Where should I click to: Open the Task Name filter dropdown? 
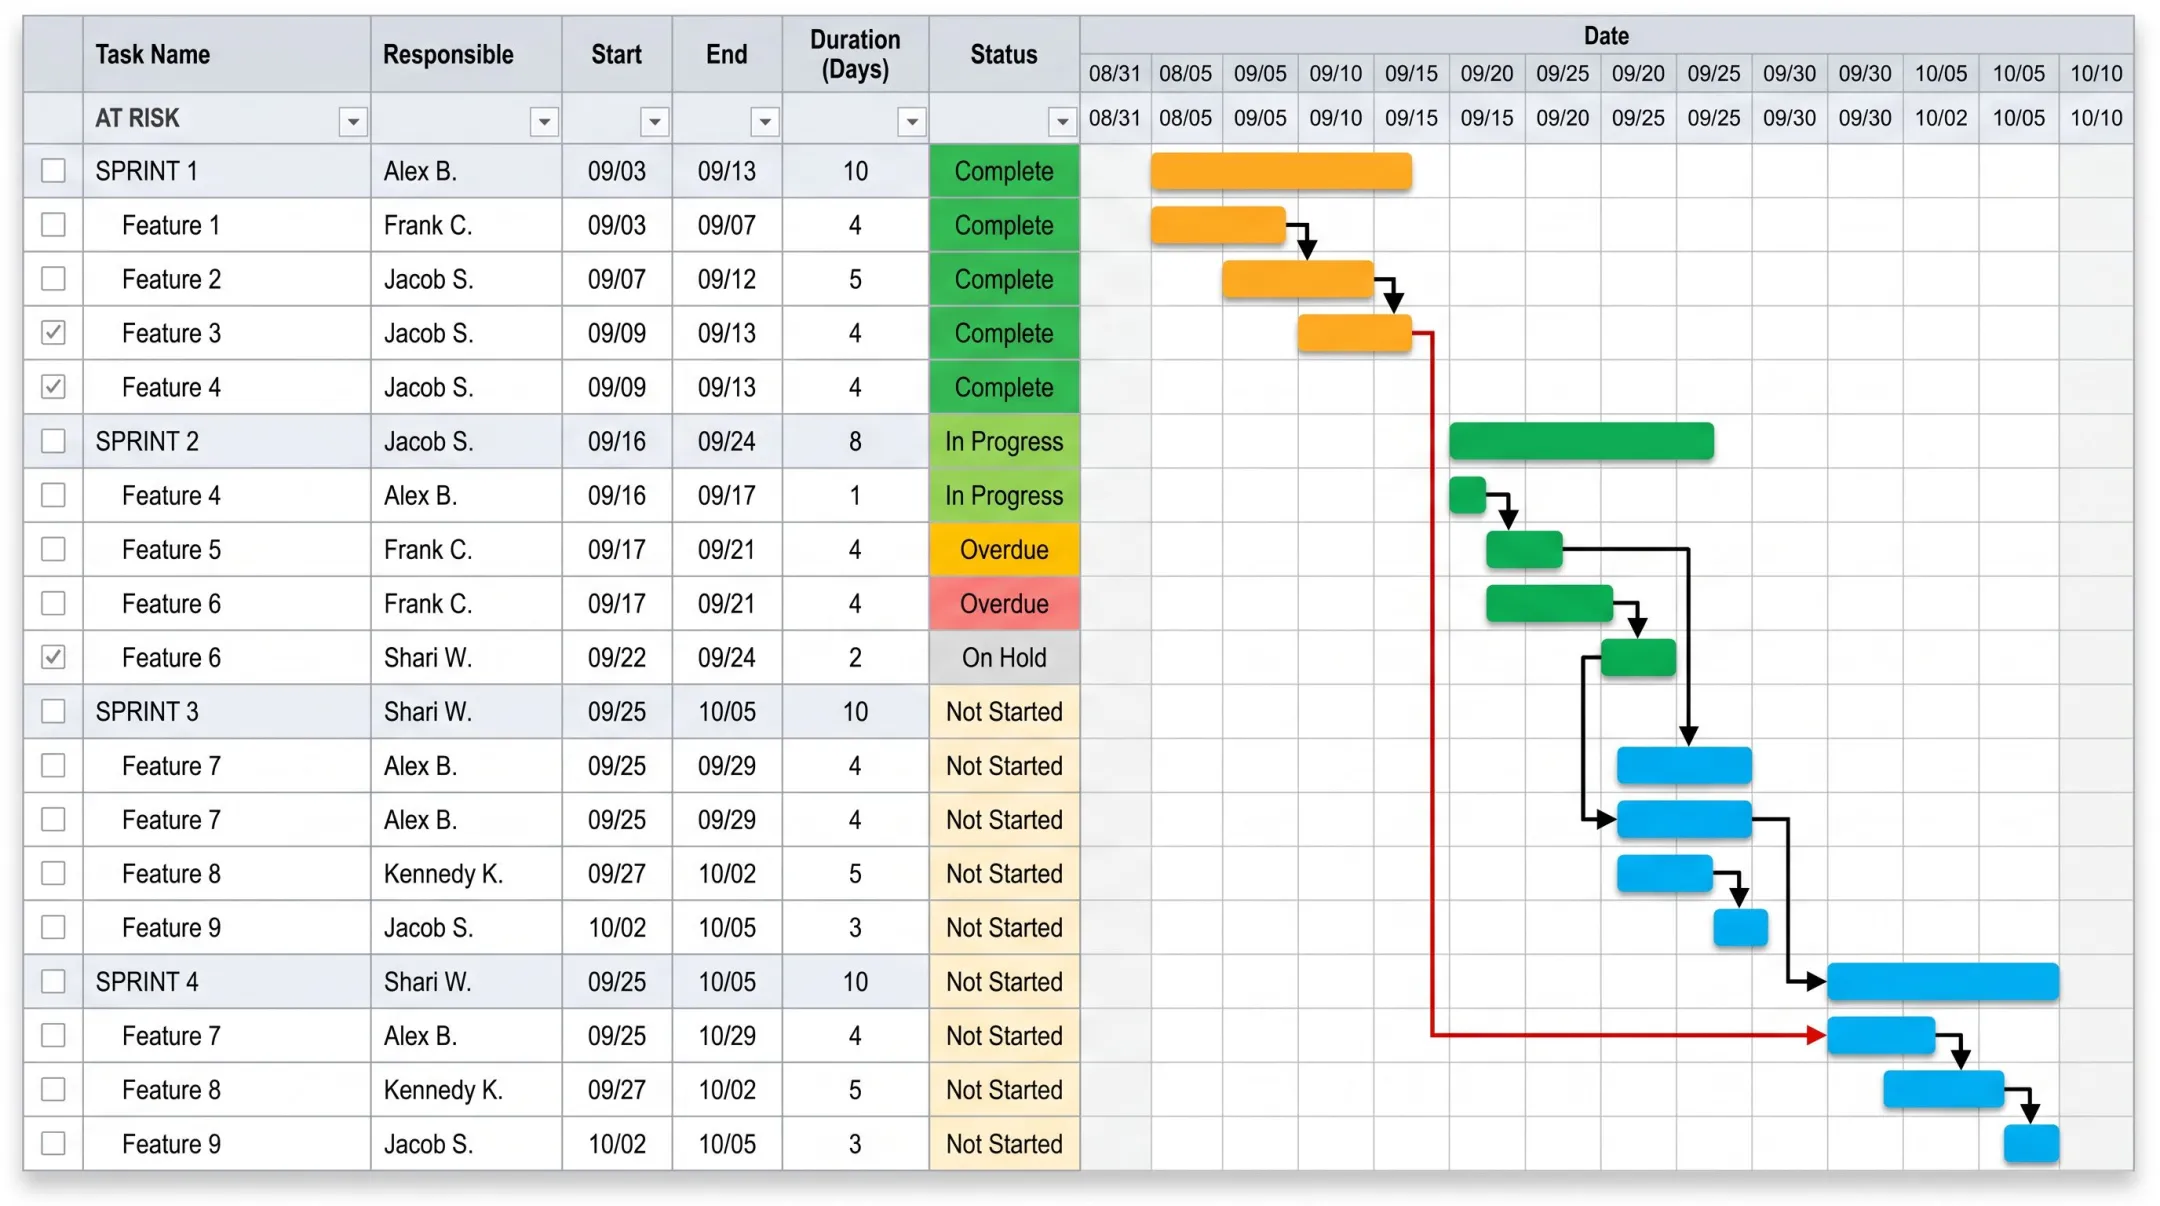point(353,122)
